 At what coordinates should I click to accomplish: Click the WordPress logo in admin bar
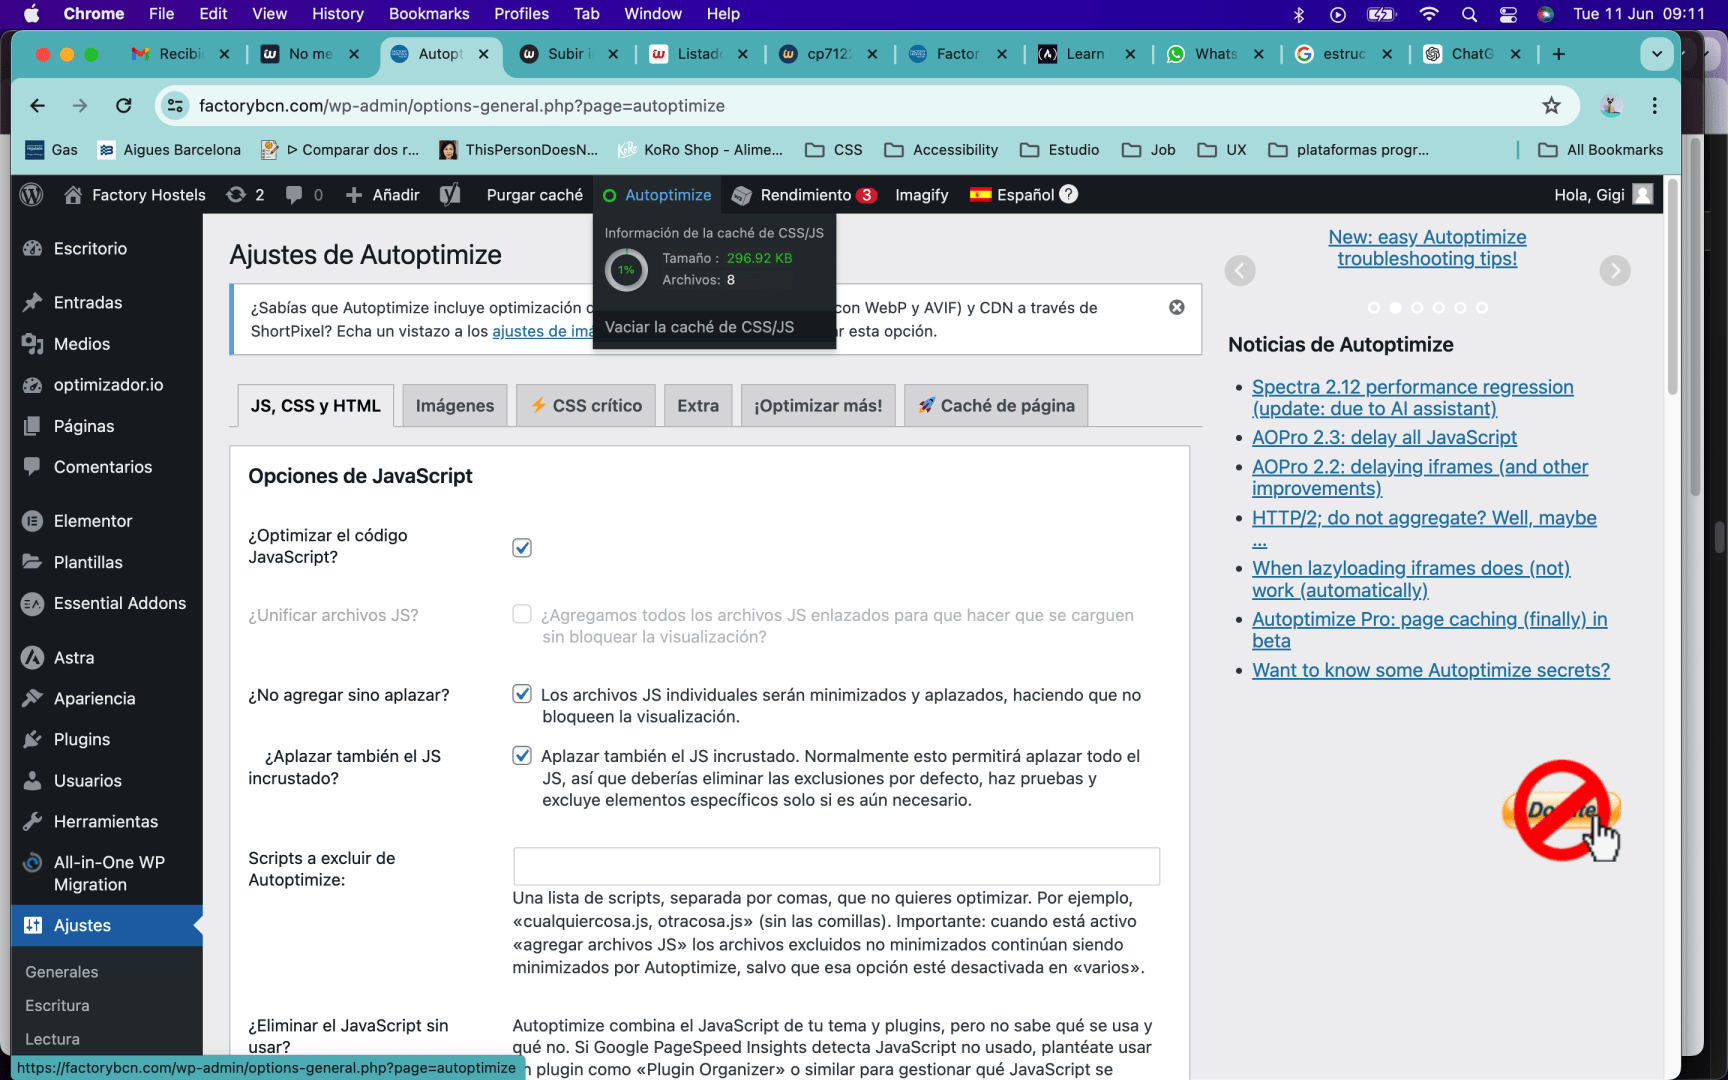point(32,195)
